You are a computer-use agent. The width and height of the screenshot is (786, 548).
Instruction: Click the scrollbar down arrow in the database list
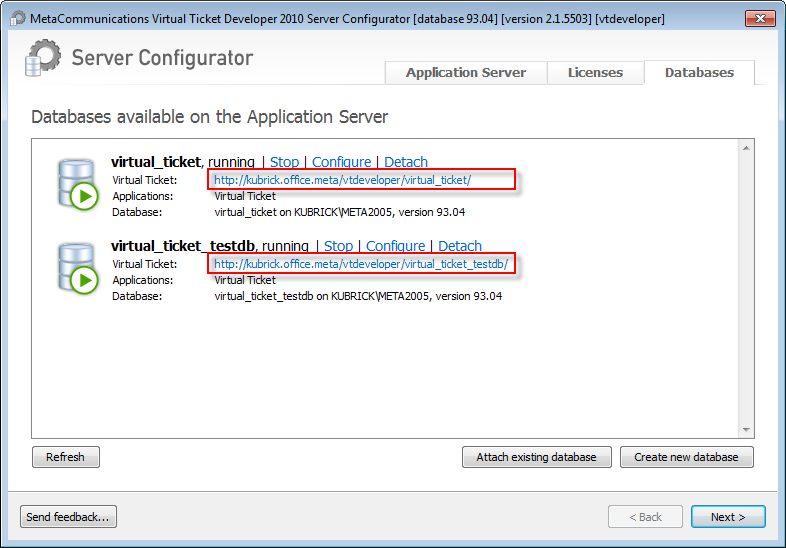click(x=746, y=430)
